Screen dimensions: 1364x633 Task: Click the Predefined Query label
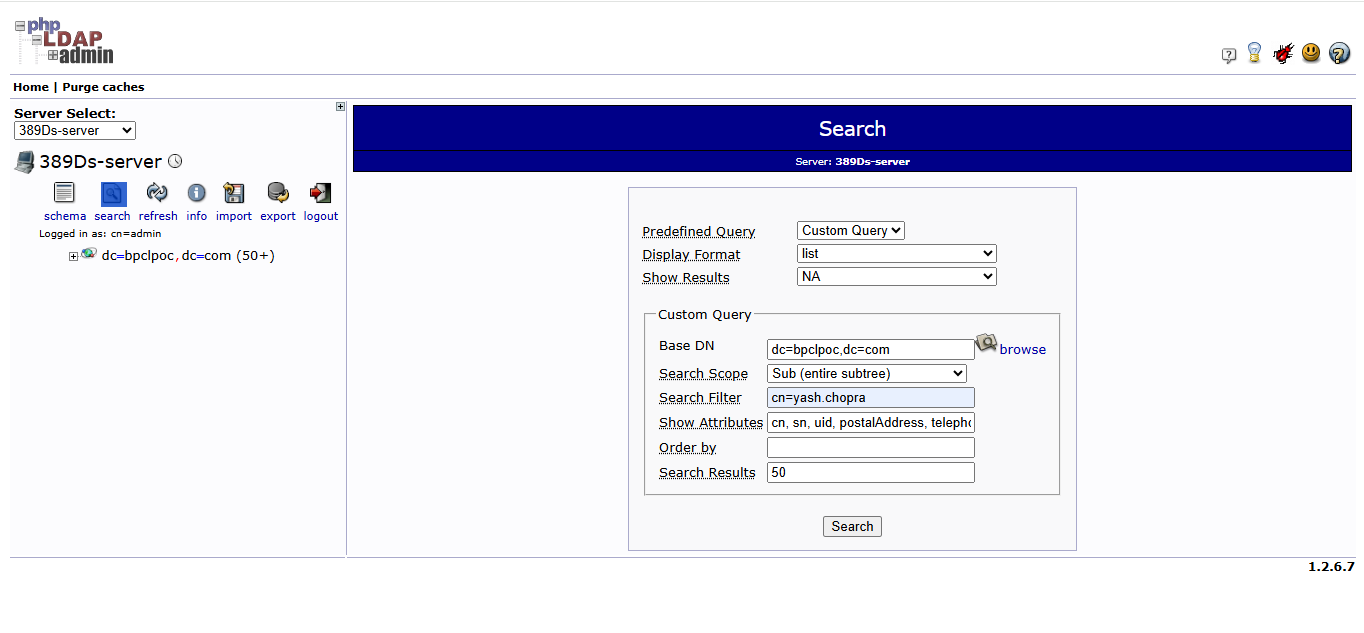click(x=699, y=232)
